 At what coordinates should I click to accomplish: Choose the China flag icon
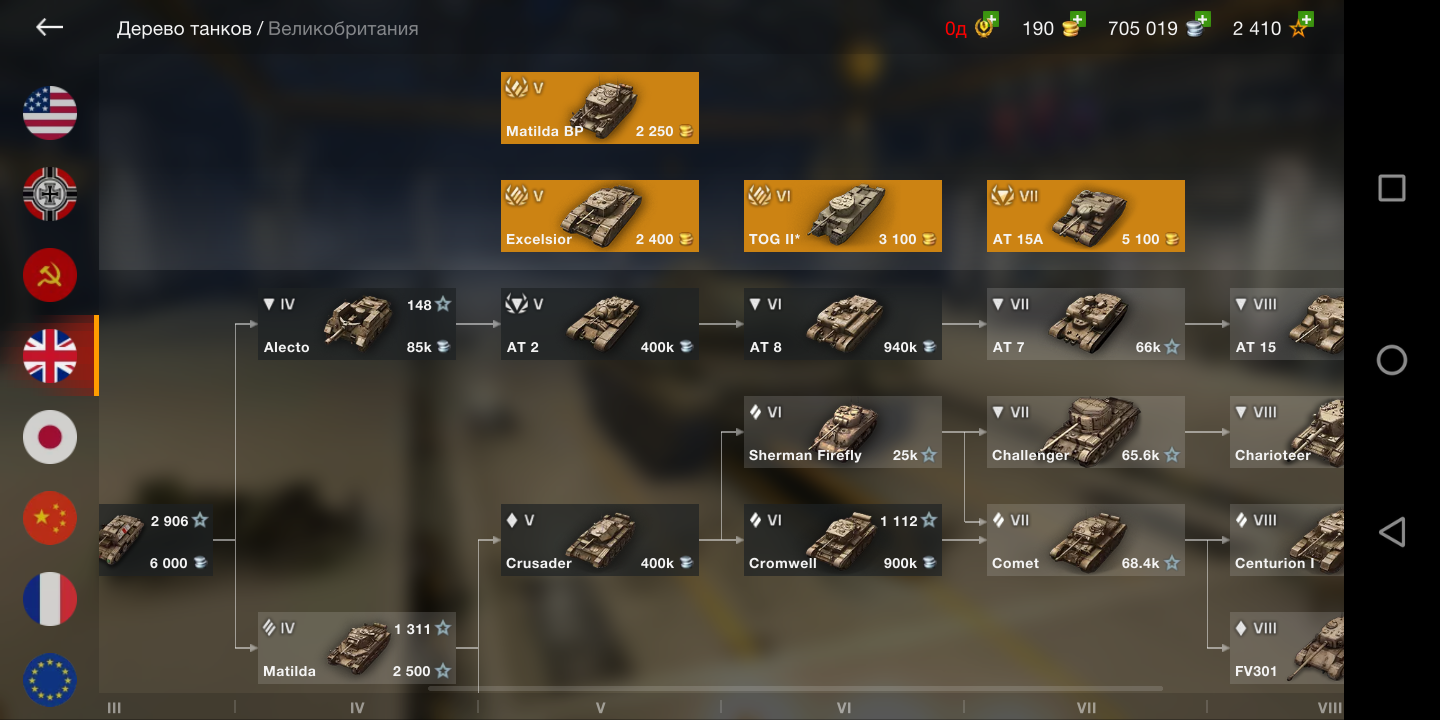point(50,517)
